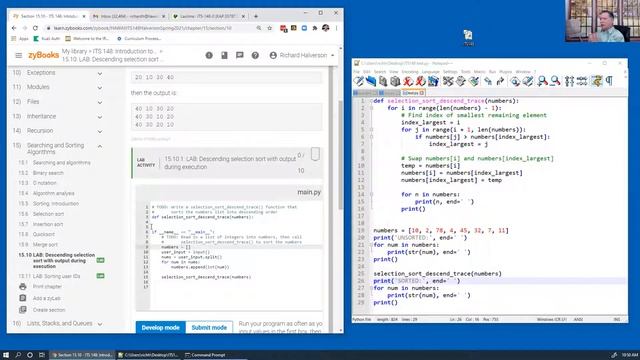
Task: Click the Close document icon in Notepad++
Action: tap(408, 81)
